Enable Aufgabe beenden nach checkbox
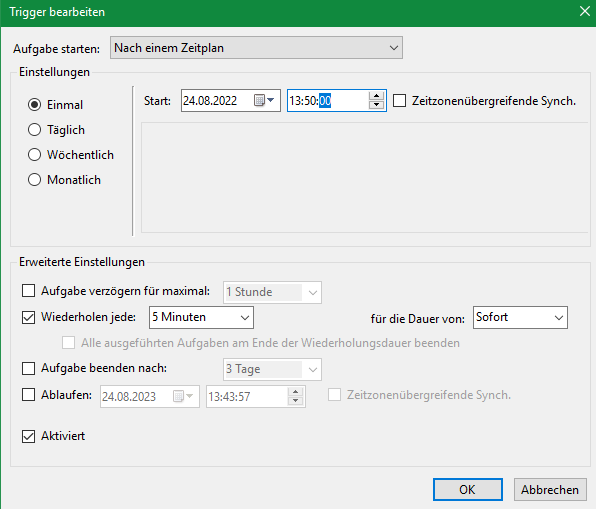The height and width of the screenshot is (509, 596). (29, 368)
